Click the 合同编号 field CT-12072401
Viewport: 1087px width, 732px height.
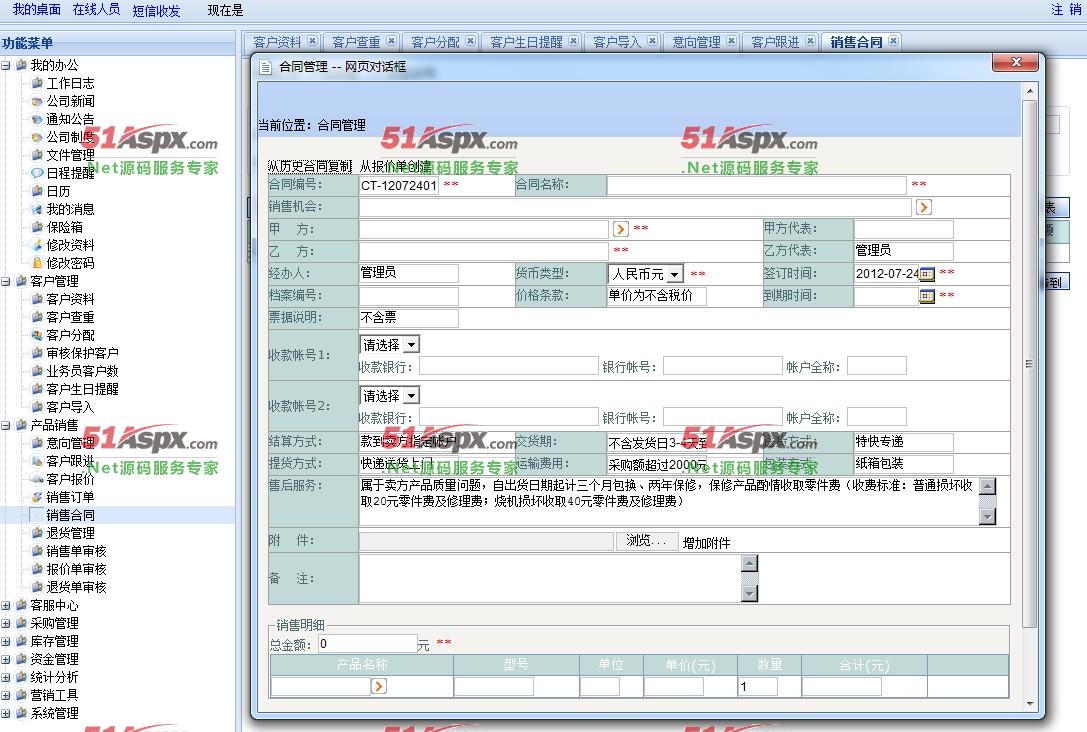point(399,185)
